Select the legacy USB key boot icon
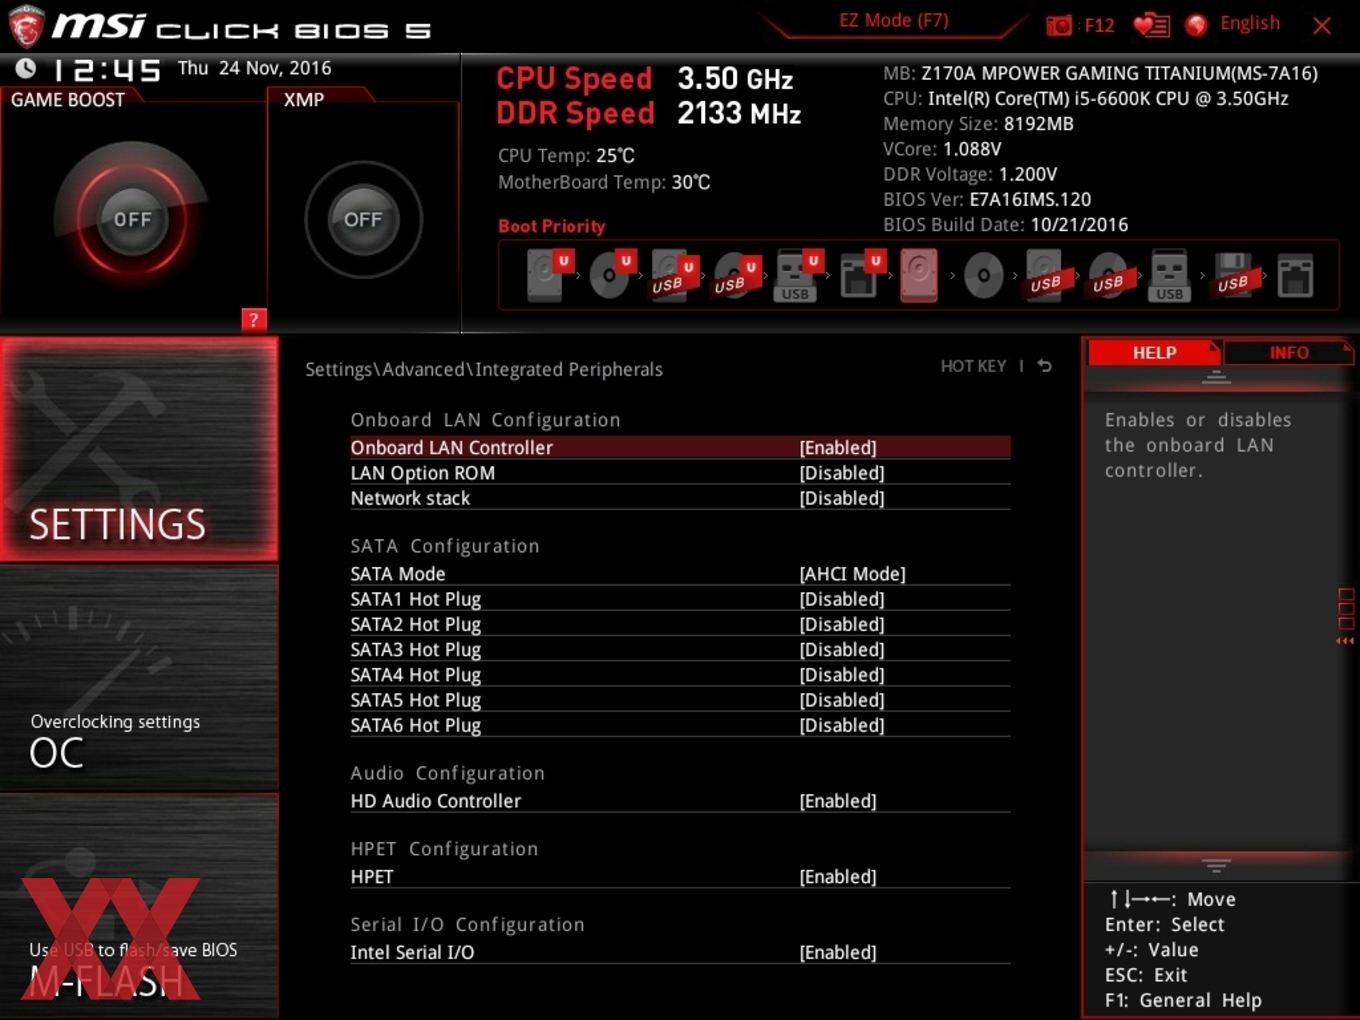The width and height of the screenshot is (1360, 1020). pyautogui.click(x=1169, y=275)
